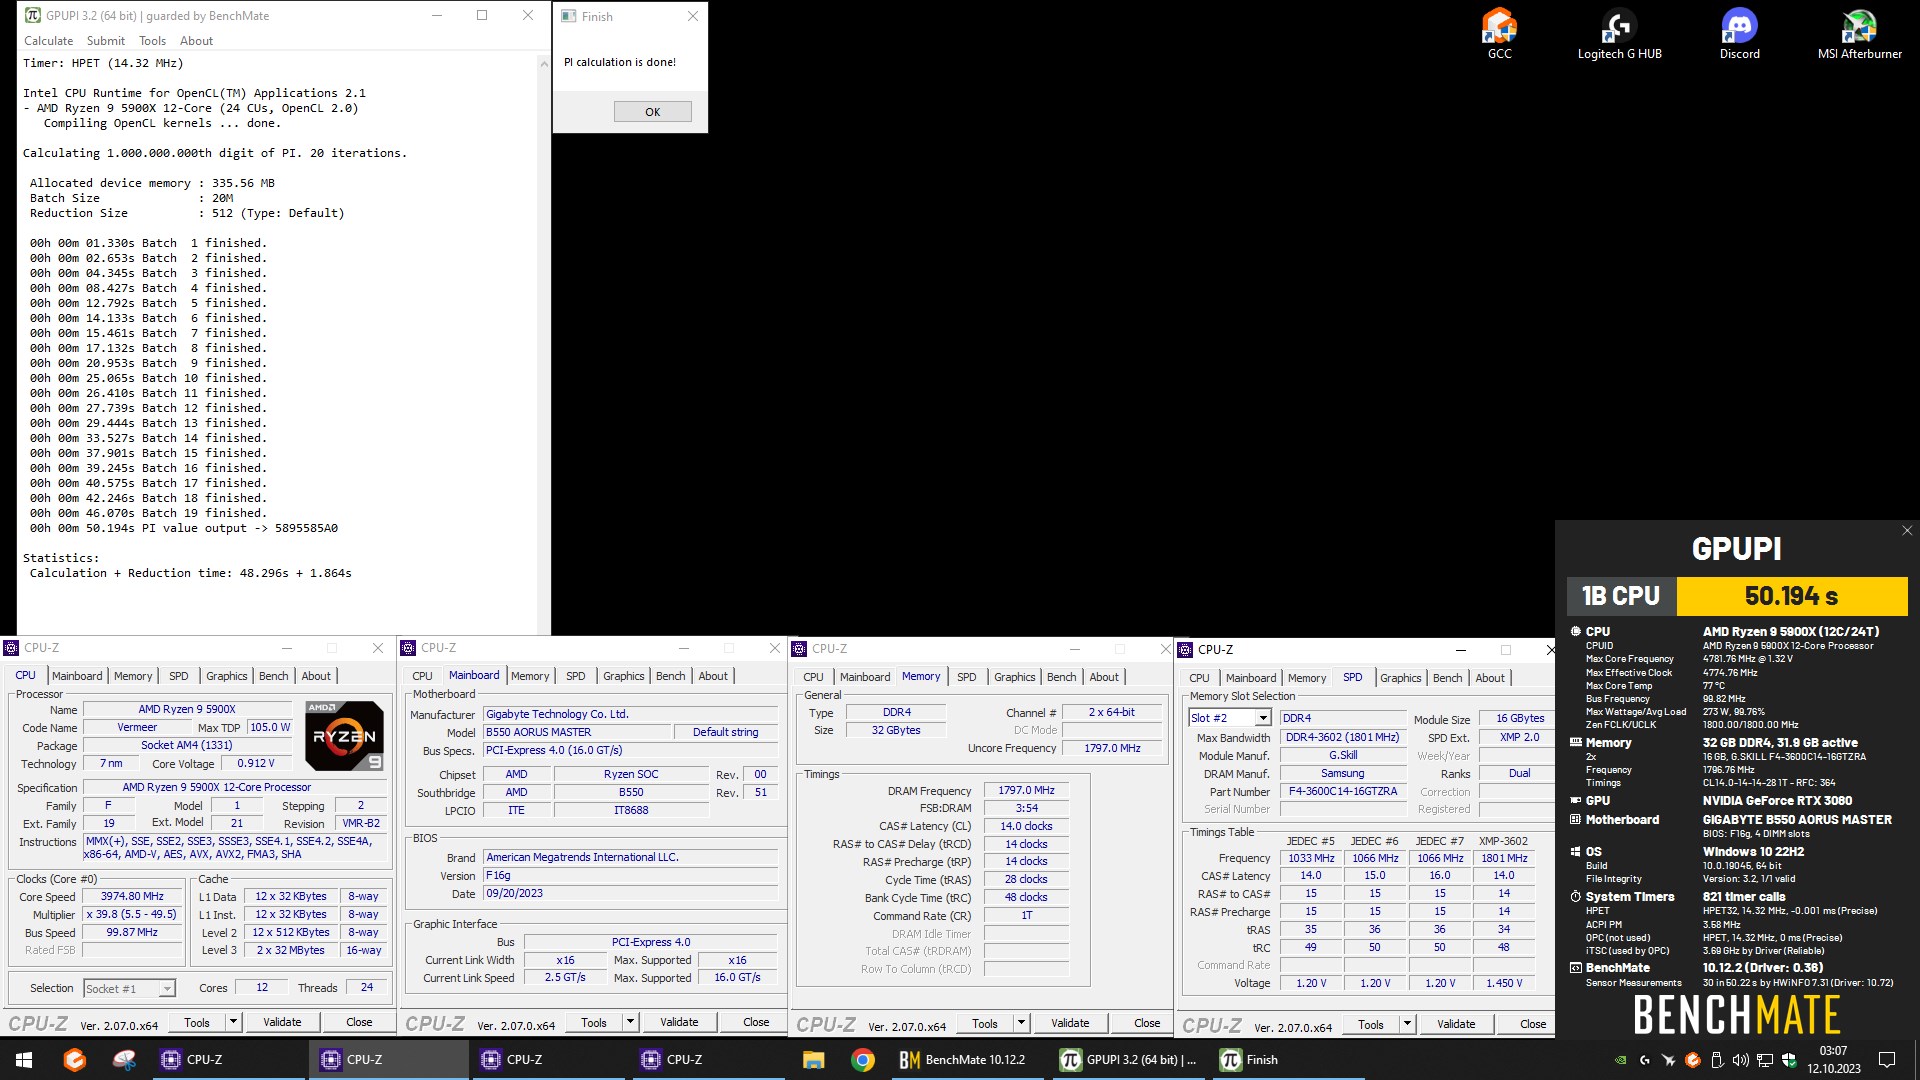Click the GPUPI scrollbar up arrow
Image resolution: width=1920 pixels, height=1080 pixels.
tap(544, 63)
